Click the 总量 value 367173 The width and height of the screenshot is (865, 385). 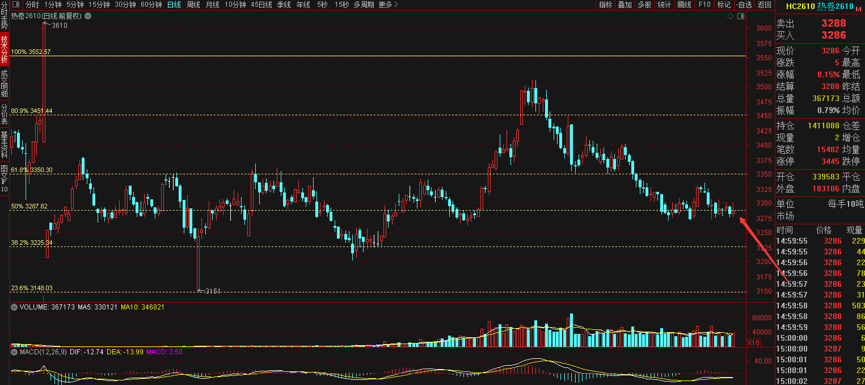(826, 98)
